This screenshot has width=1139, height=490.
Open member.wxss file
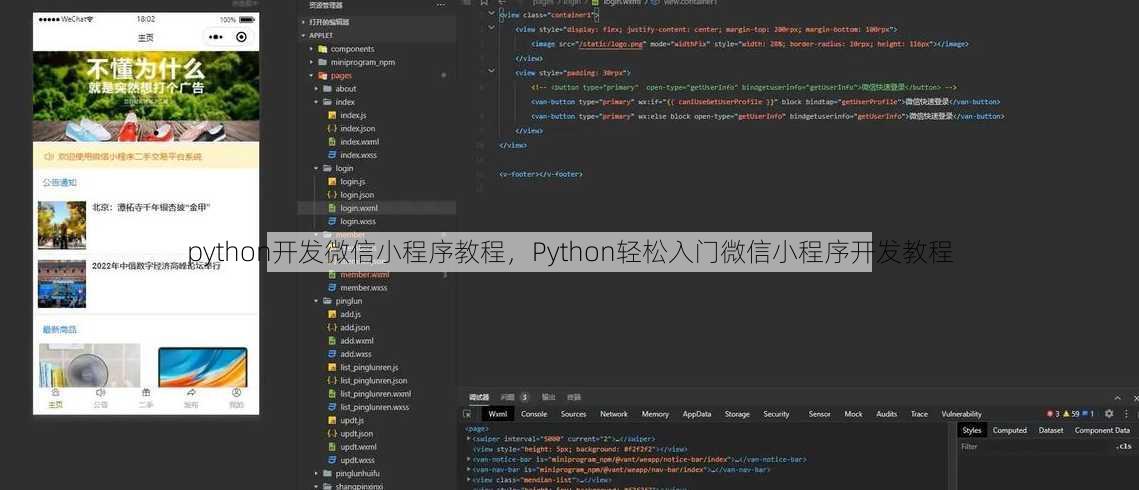364,287
